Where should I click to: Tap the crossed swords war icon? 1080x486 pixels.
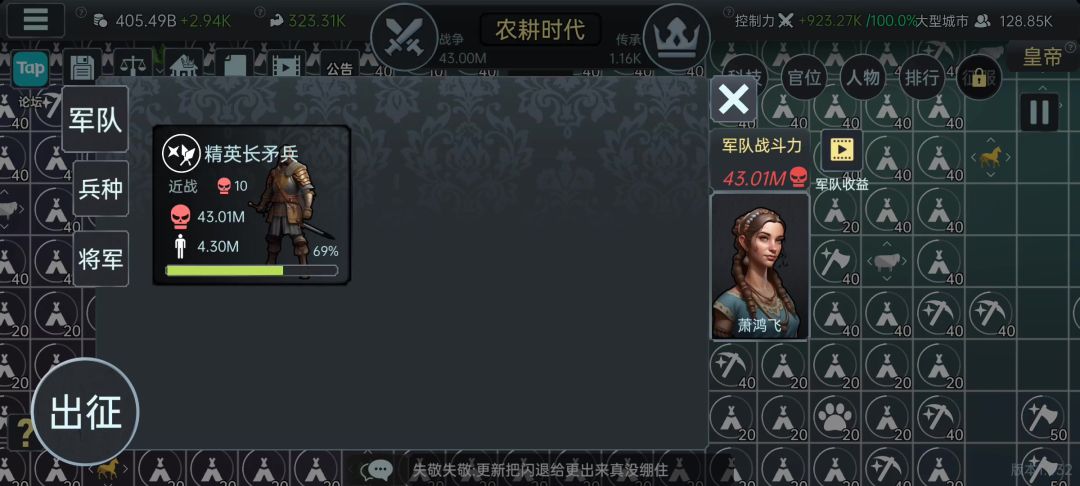pyautogui.click(x=404, y=36)
